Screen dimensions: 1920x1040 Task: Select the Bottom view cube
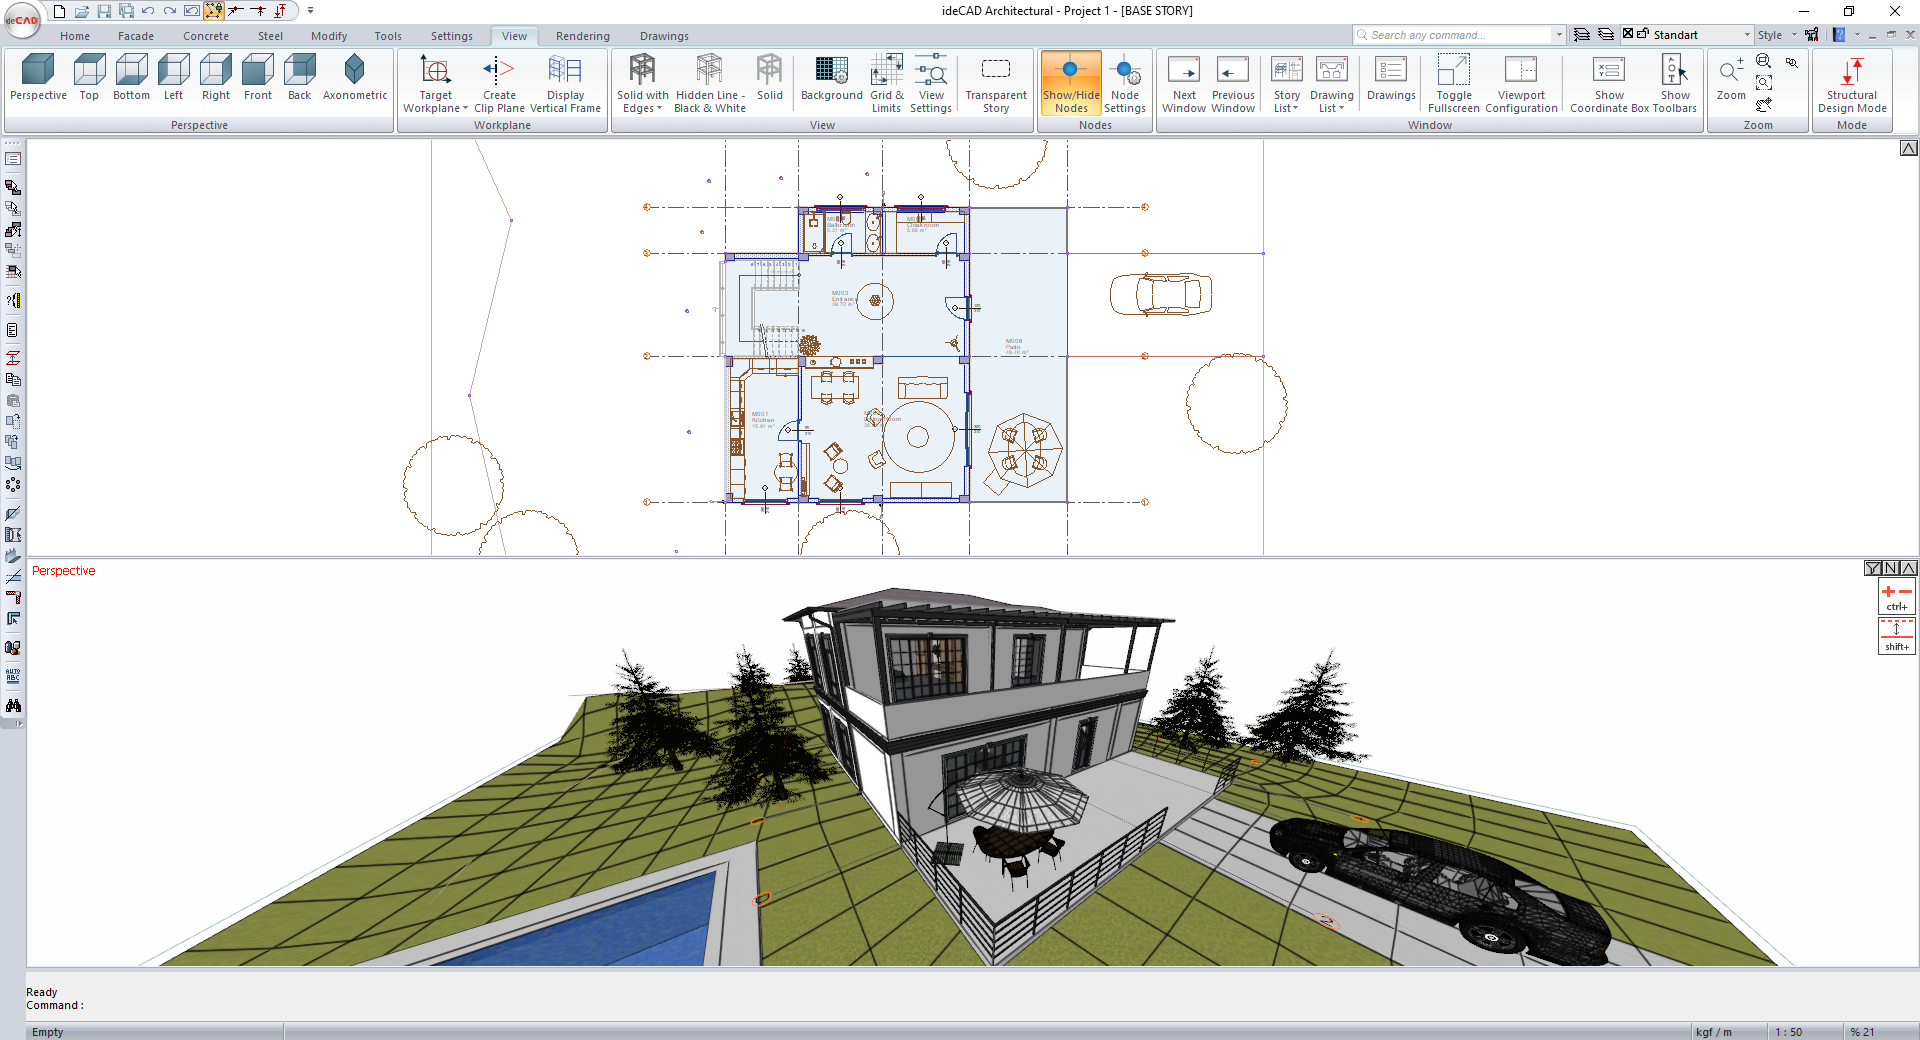(131, 78)
